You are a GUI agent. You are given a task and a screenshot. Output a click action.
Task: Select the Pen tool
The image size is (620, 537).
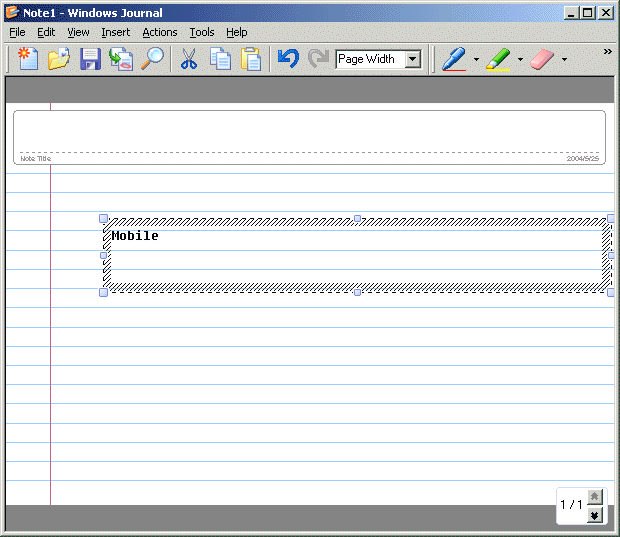[454, 59]
